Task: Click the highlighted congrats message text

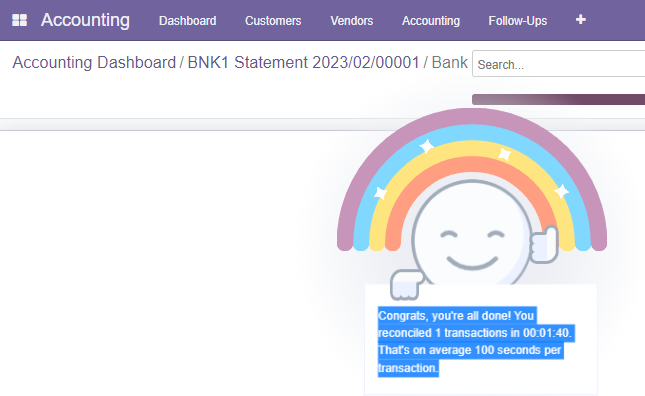Action: 475,341
